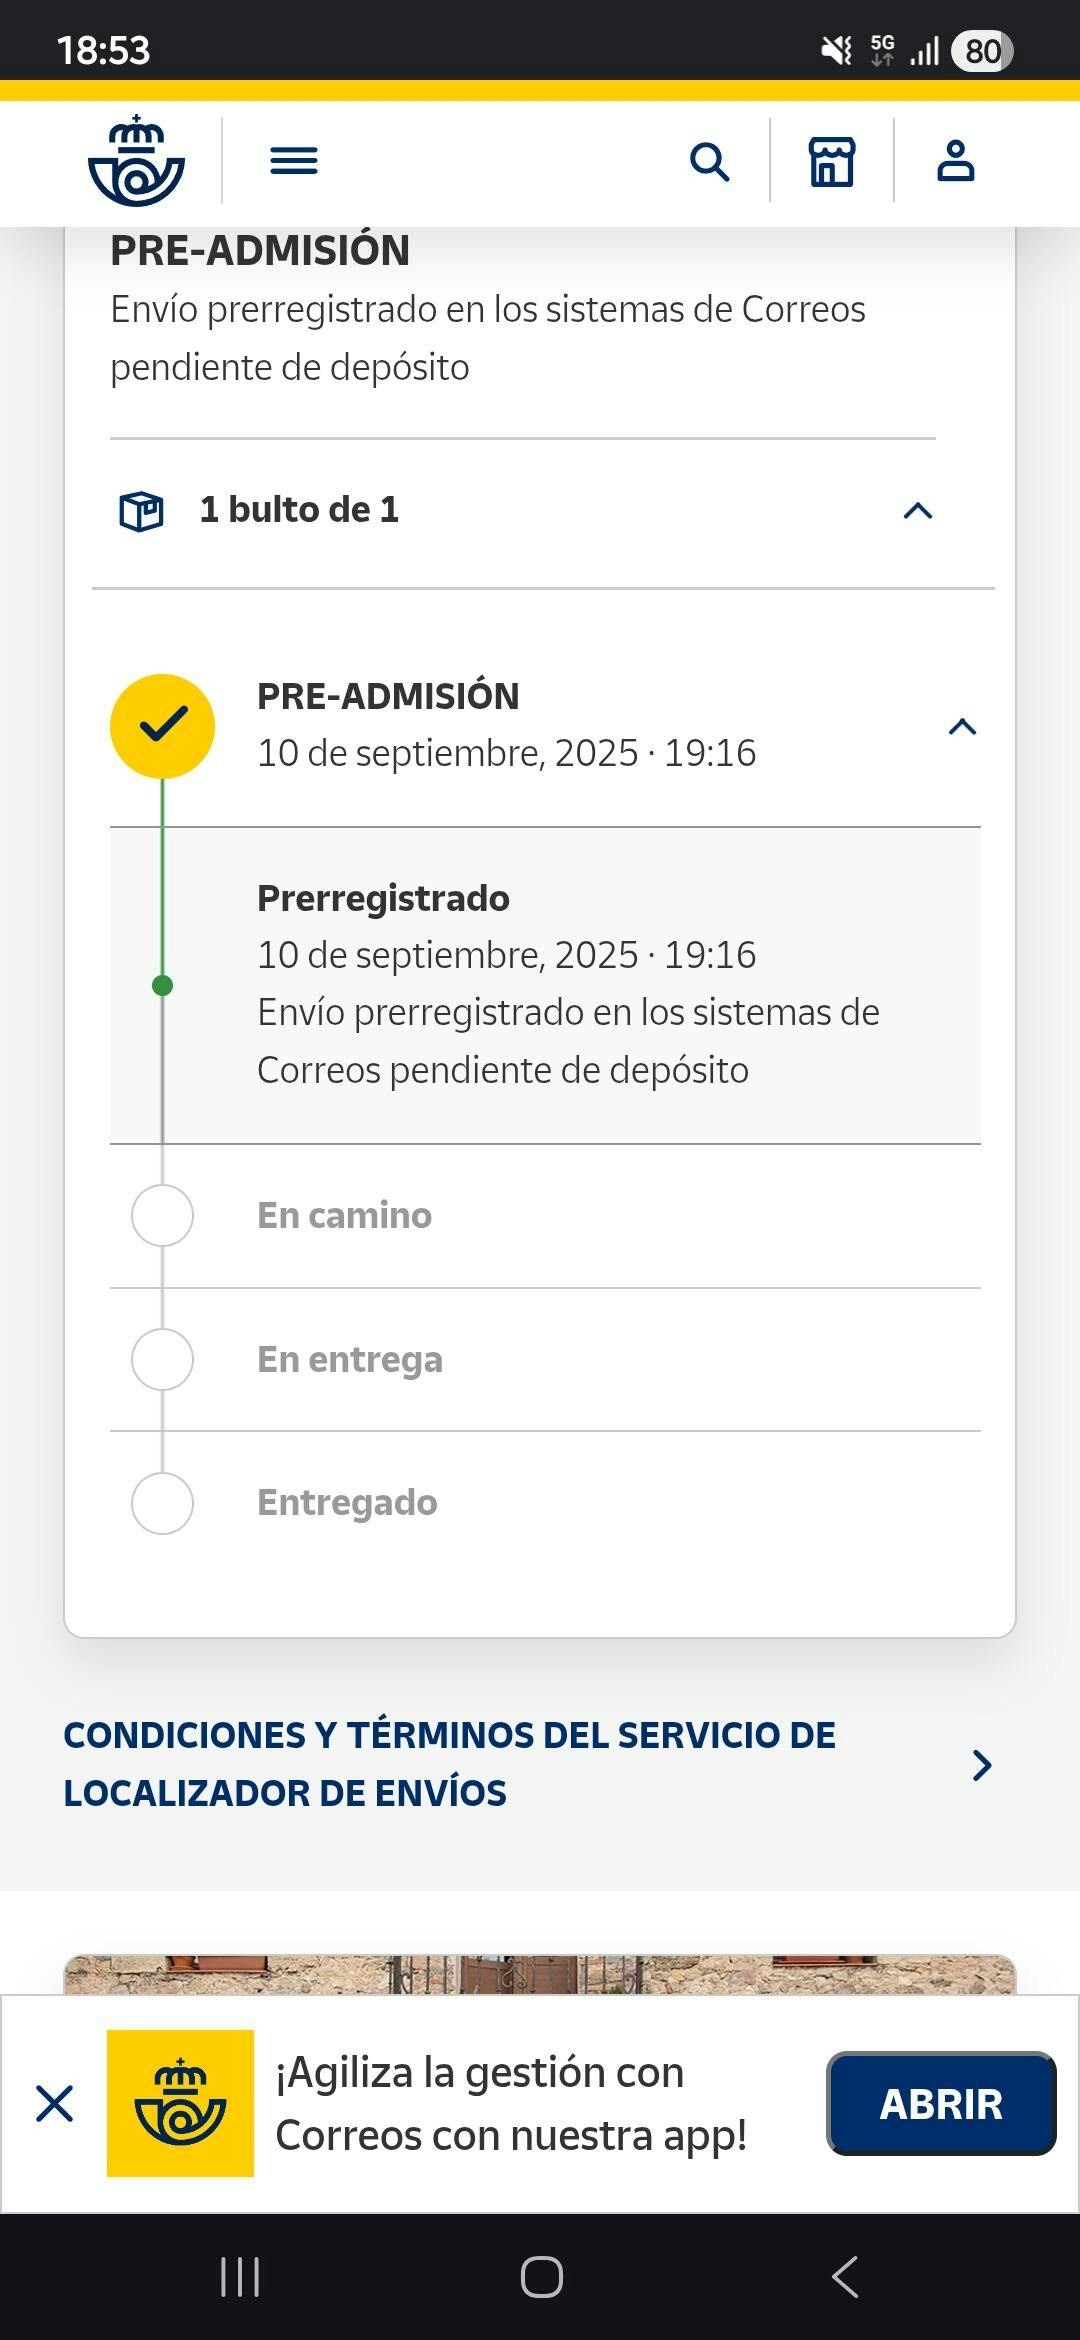Select the 'En camino' step circle
The height and width of the screenshot is (2340, 1080).
tap(162, 1215)
